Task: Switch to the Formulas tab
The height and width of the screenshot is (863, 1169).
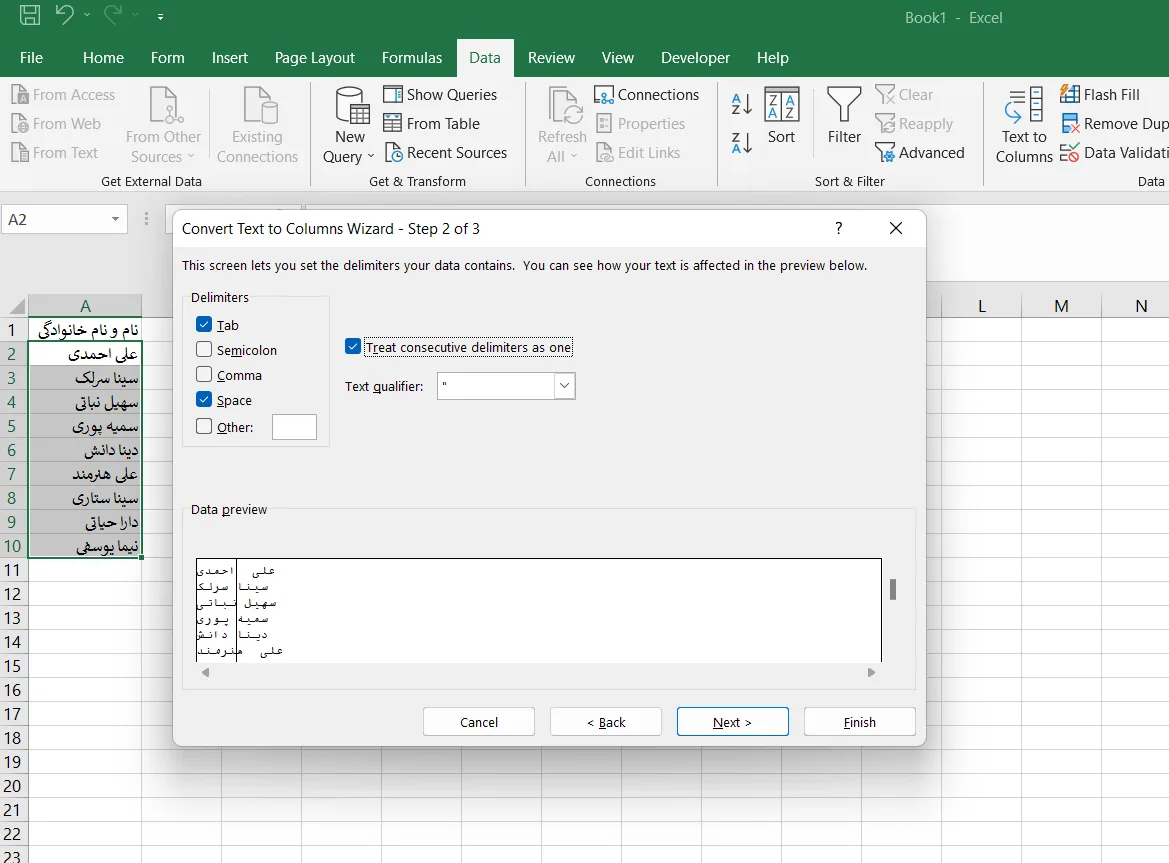Action: coord(412,57)
